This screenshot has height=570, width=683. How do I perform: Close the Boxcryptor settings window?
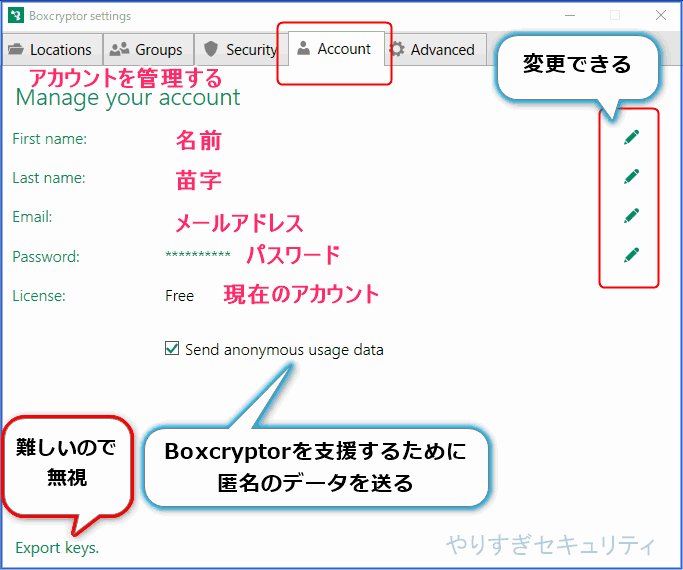661,15
